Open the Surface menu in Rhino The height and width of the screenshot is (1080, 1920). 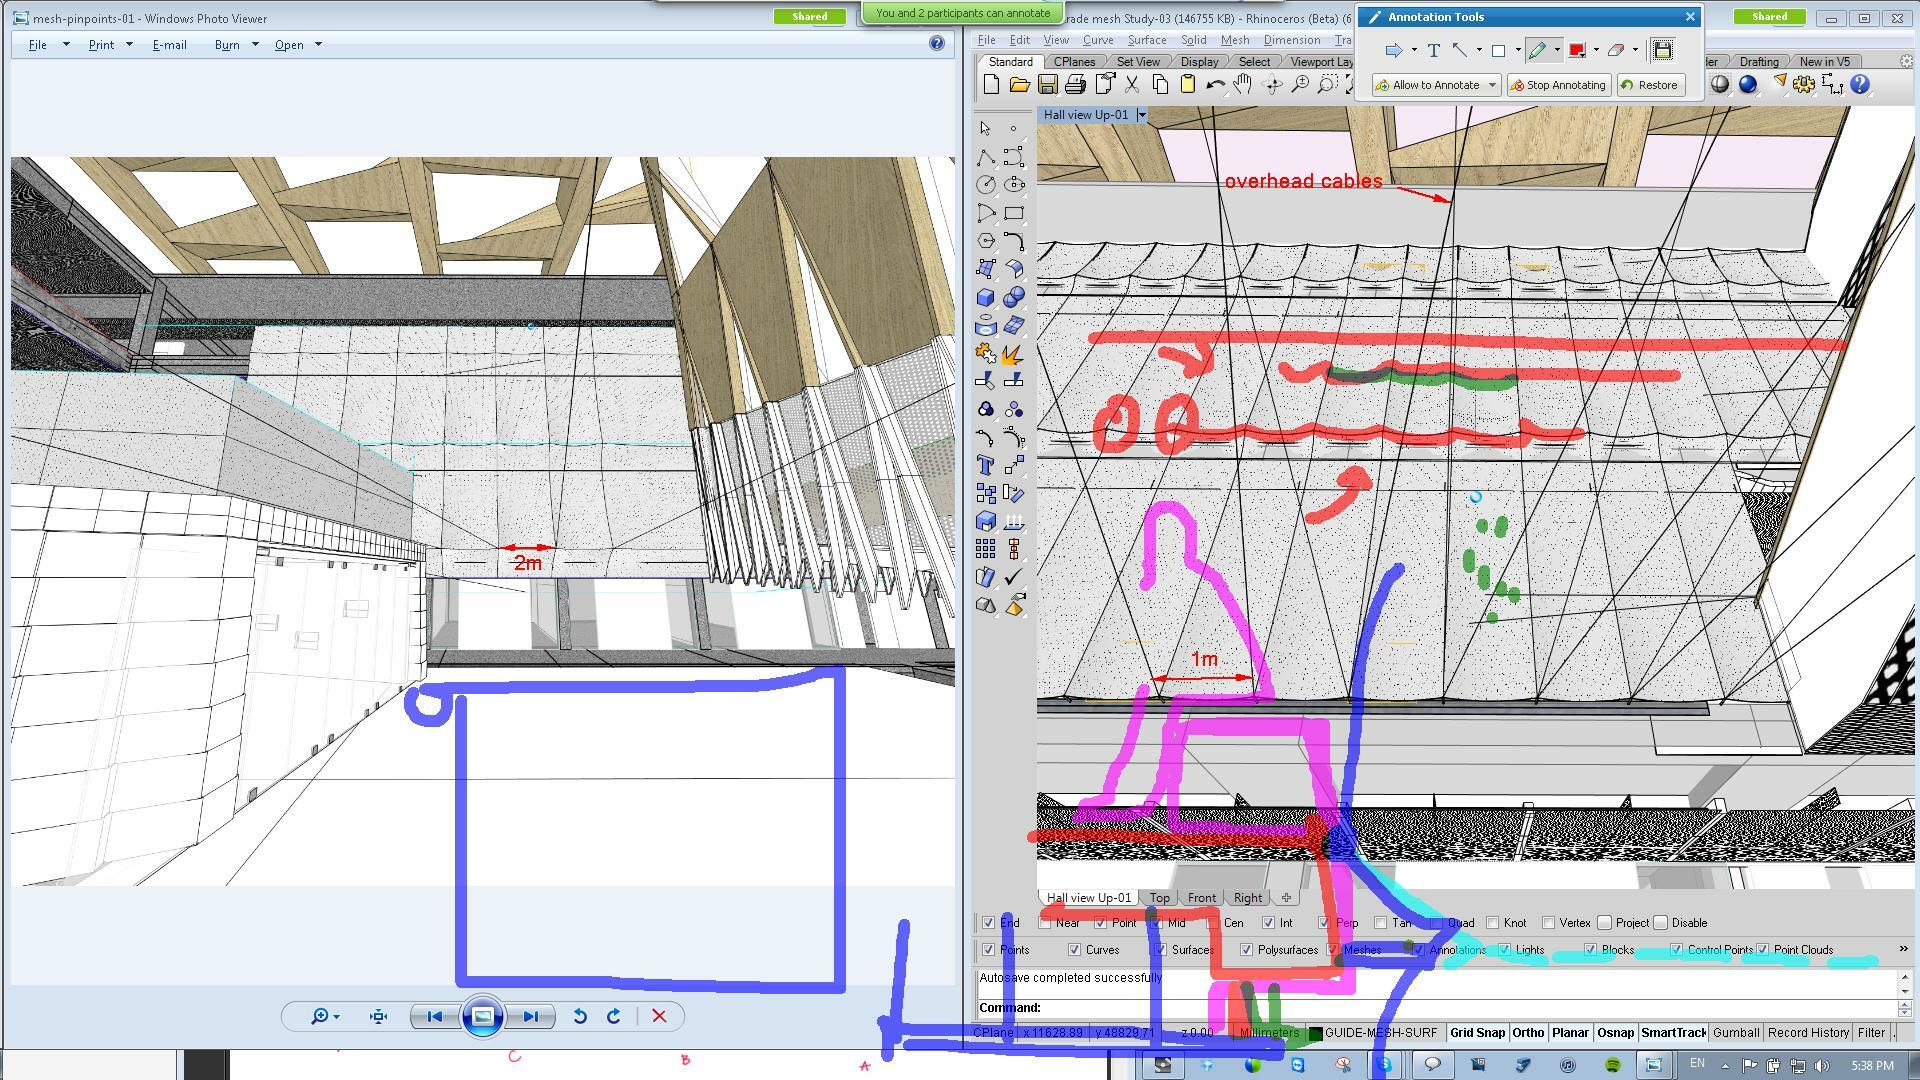[x=1146, y=40]
